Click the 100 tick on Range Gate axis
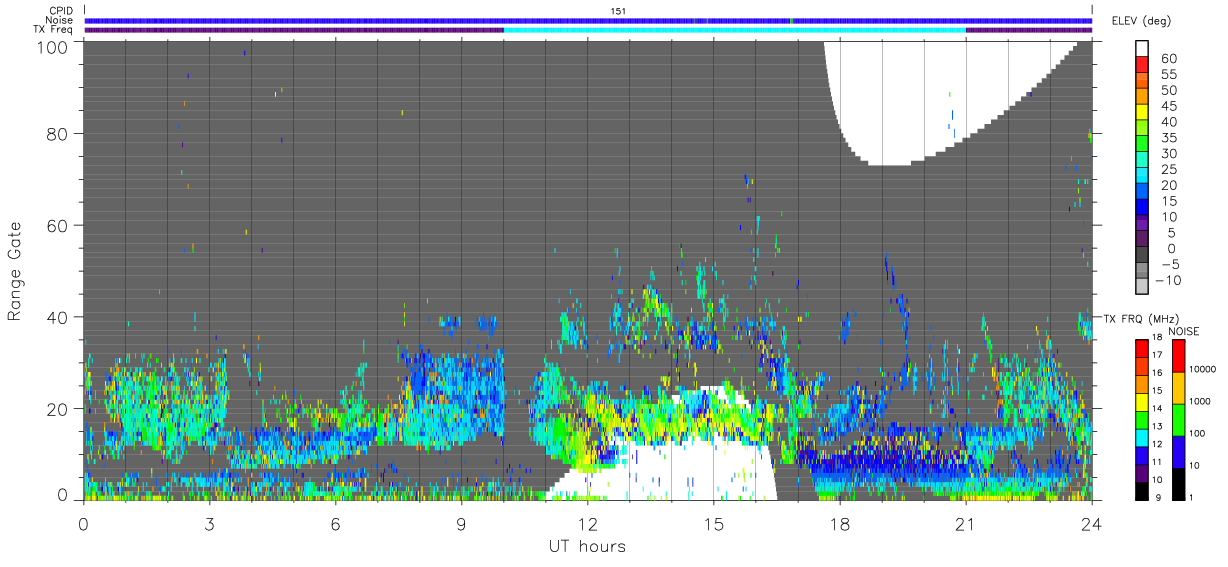The image size is (1228, 567). (53, 46)
